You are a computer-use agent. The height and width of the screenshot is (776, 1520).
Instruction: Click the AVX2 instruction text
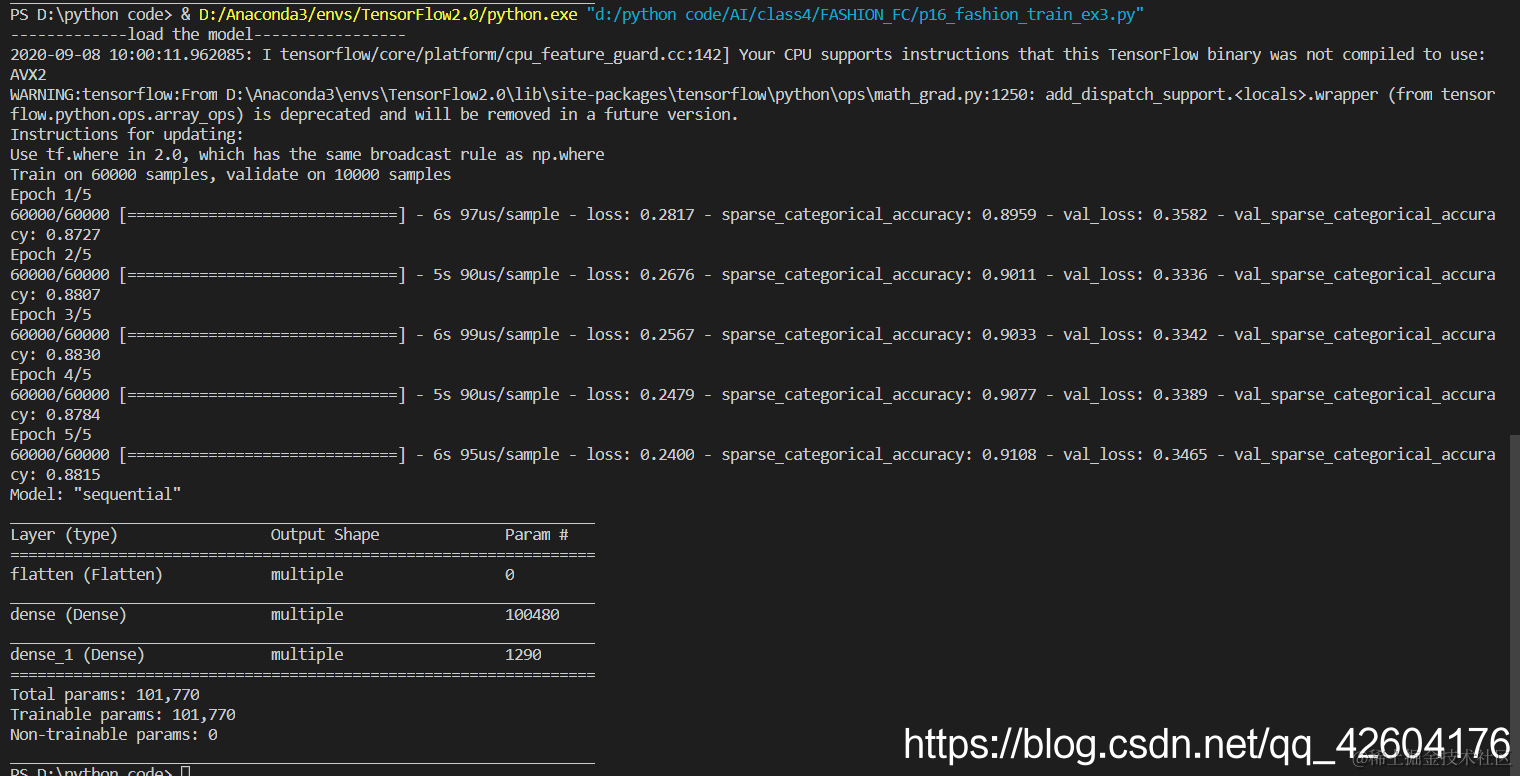[x=28, y=74]
